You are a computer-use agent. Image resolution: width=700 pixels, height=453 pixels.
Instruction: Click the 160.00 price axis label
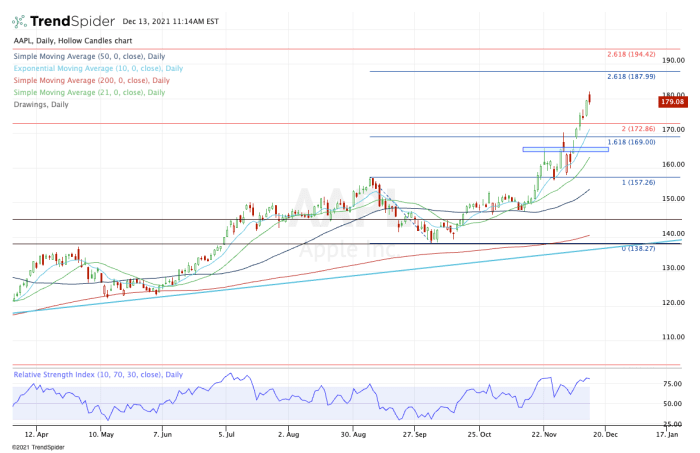tap(673, 164)
